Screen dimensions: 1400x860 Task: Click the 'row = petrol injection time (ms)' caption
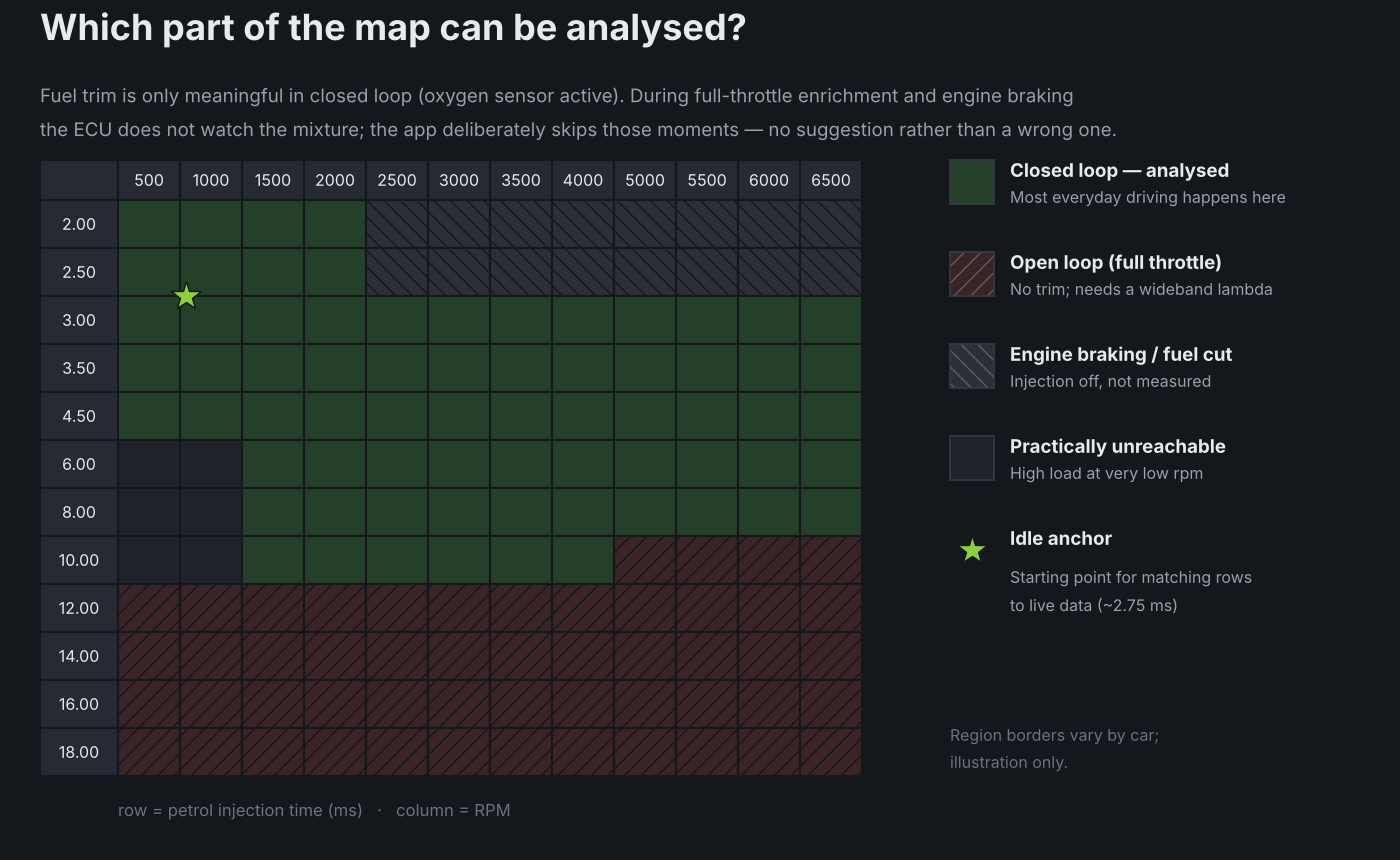point(240,810)
